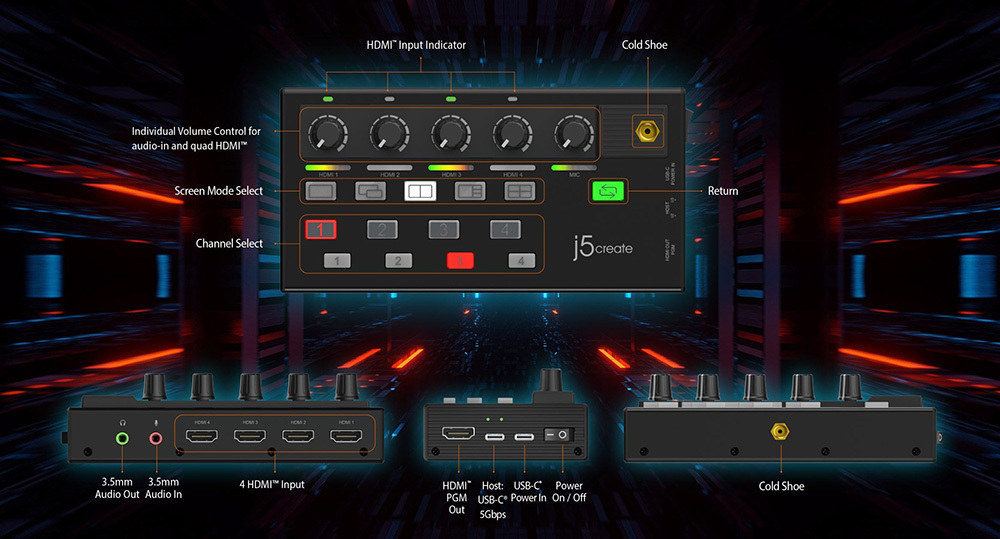The width and height of the screenshot is (1000, 539).
Task: Click the HDMI 3 volume knob
Action: 449,132
